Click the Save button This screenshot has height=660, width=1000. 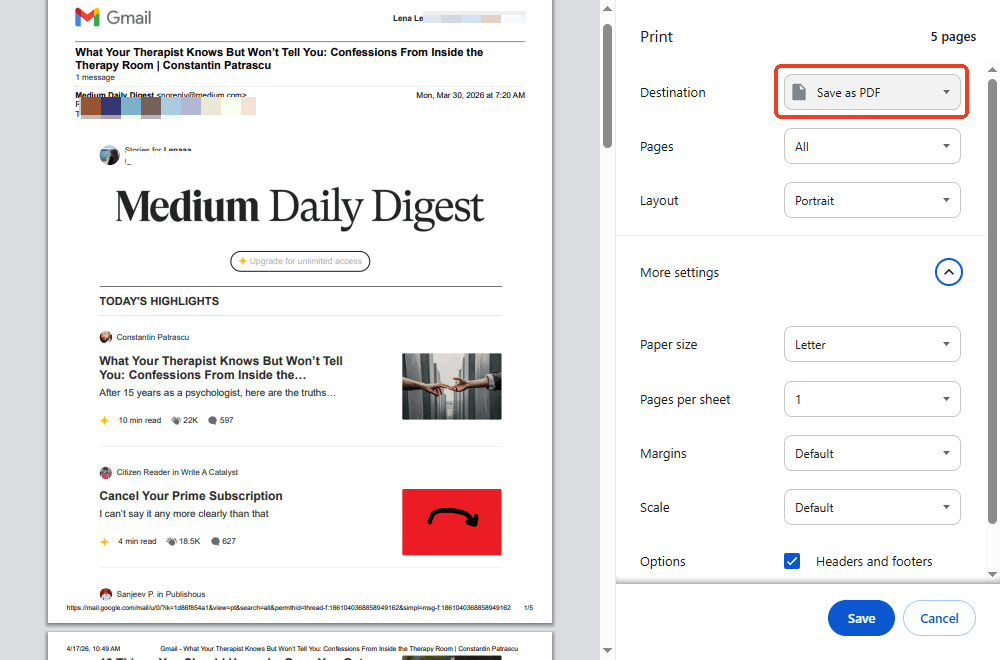point(861,618)
